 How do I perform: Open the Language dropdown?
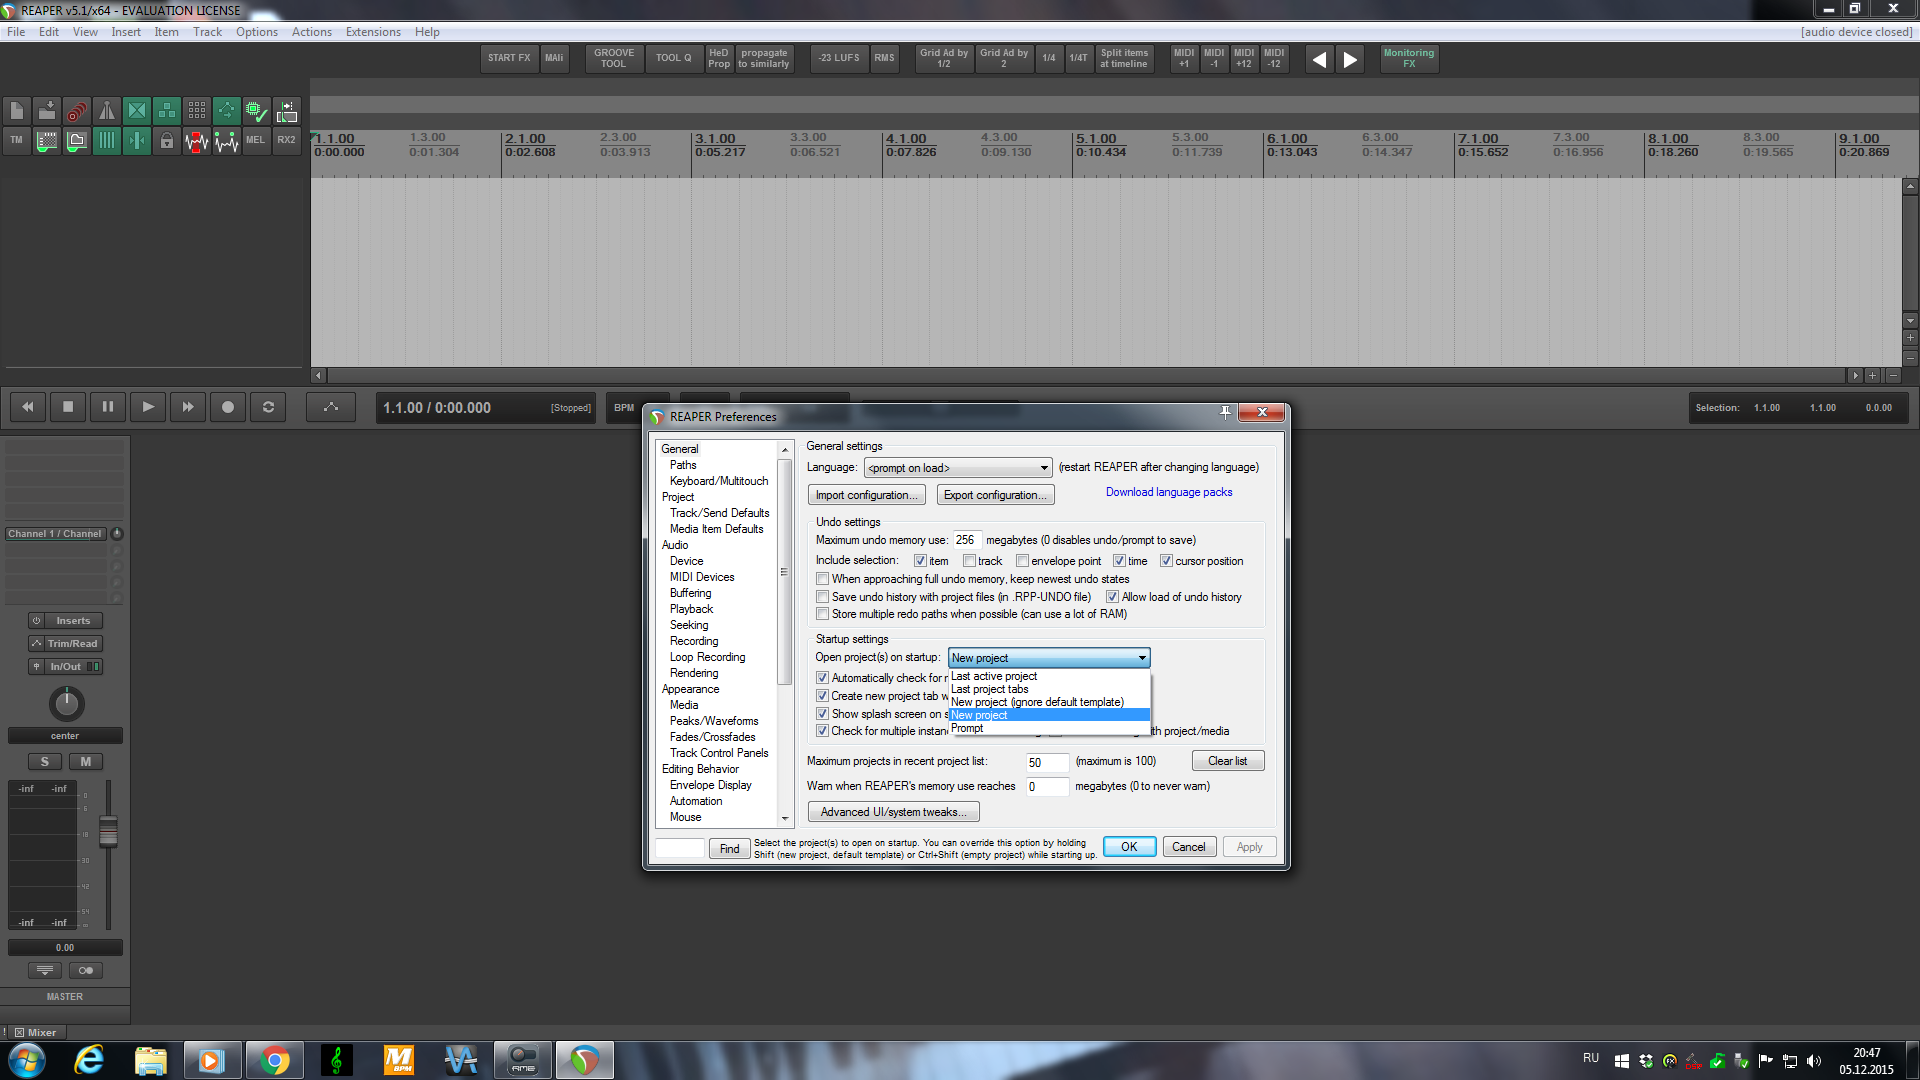point(958,468)
